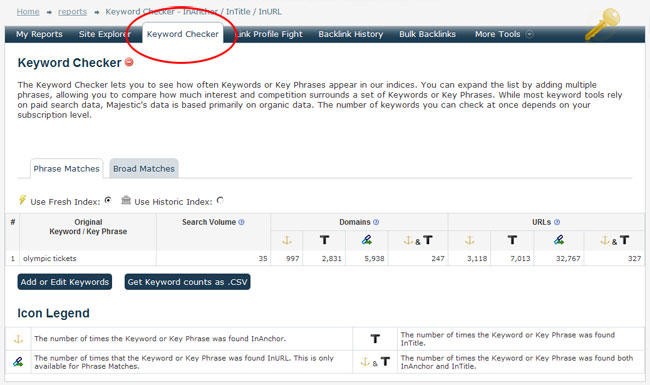Click the Search Volume value 35
This screenshot has height=385, width=650.
[x=263, y=259]
